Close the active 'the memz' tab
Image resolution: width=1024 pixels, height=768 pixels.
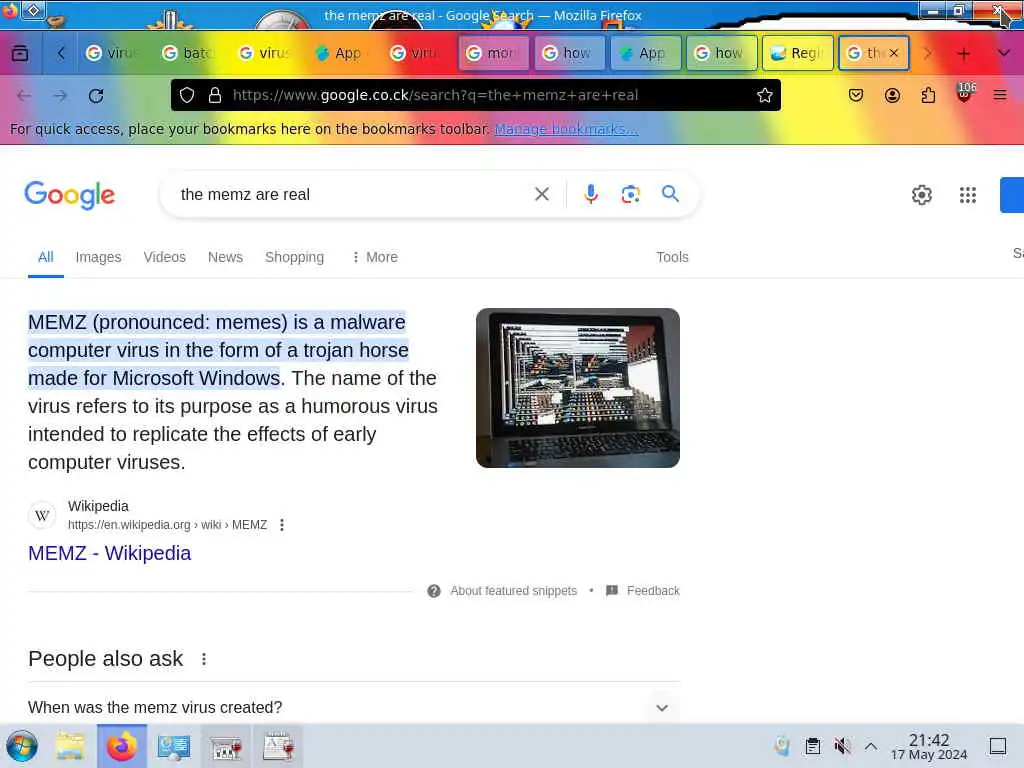[x=893, y=53]
